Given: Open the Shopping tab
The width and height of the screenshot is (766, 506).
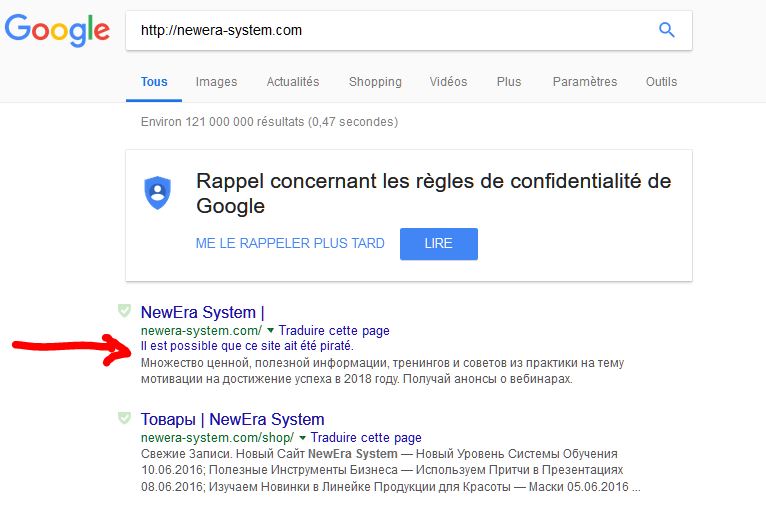Looking at the screenshot, I should coord(375,82).
